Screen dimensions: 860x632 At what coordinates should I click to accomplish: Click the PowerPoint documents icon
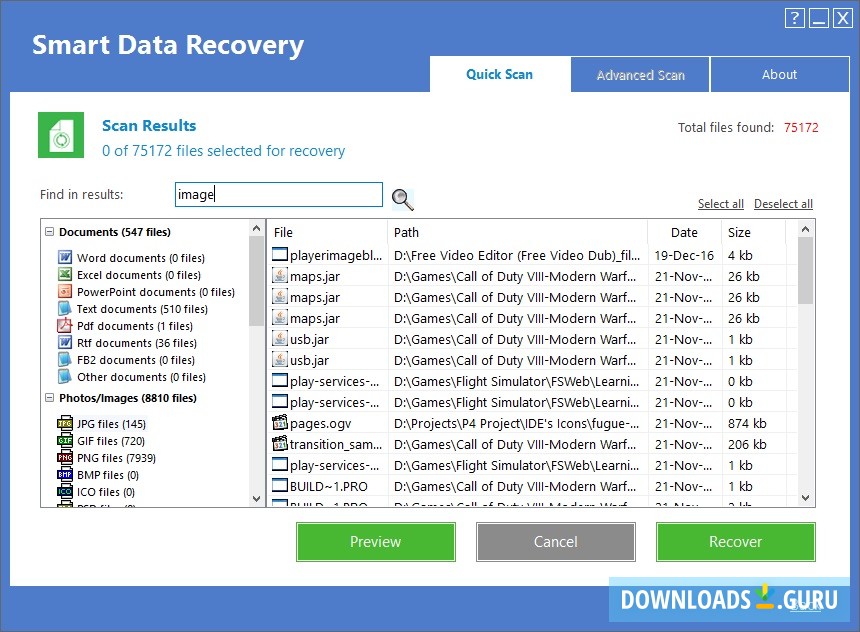65,291
